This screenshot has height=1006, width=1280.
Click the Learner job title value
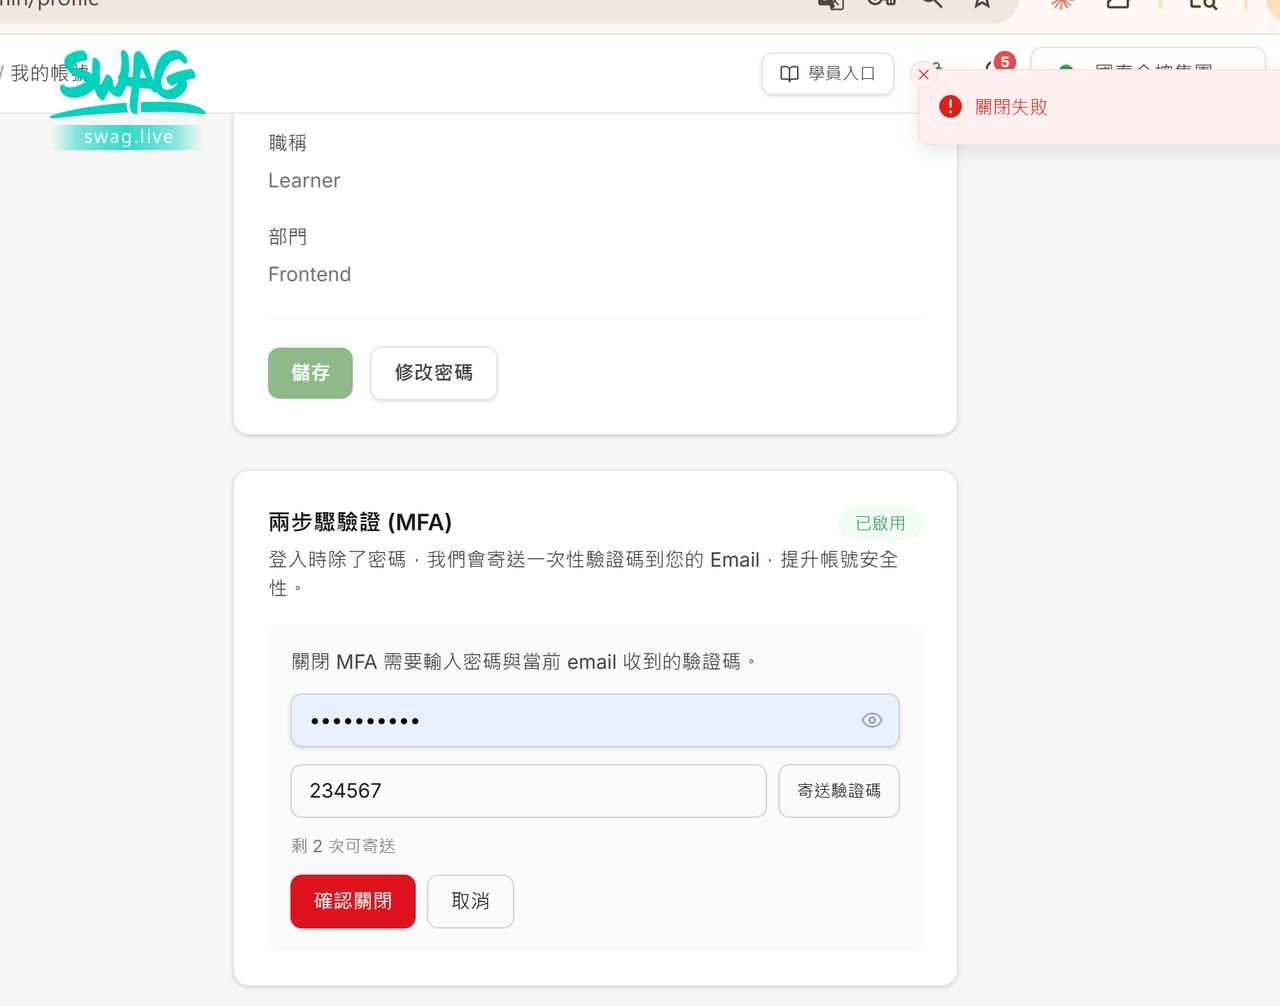(x=304, y=181)
